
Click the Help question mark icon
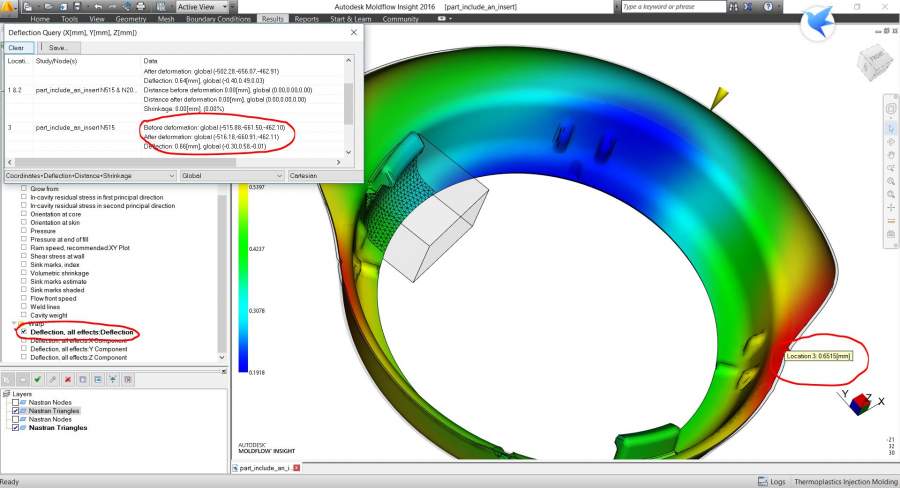[x=768, y=7]
